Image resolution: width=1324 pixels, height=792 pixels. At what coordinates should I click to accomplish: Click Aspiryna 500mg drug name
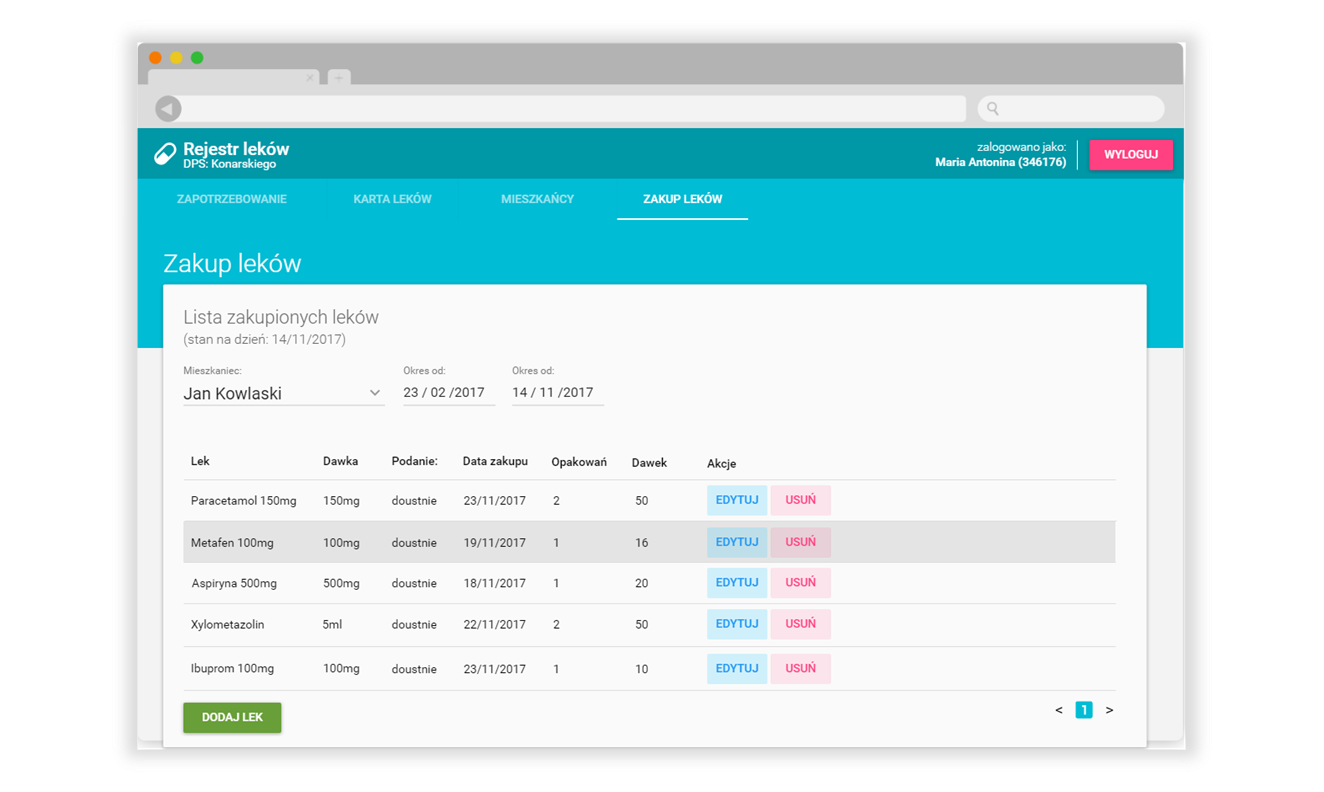pyautogui.click(x=234, y=583)
